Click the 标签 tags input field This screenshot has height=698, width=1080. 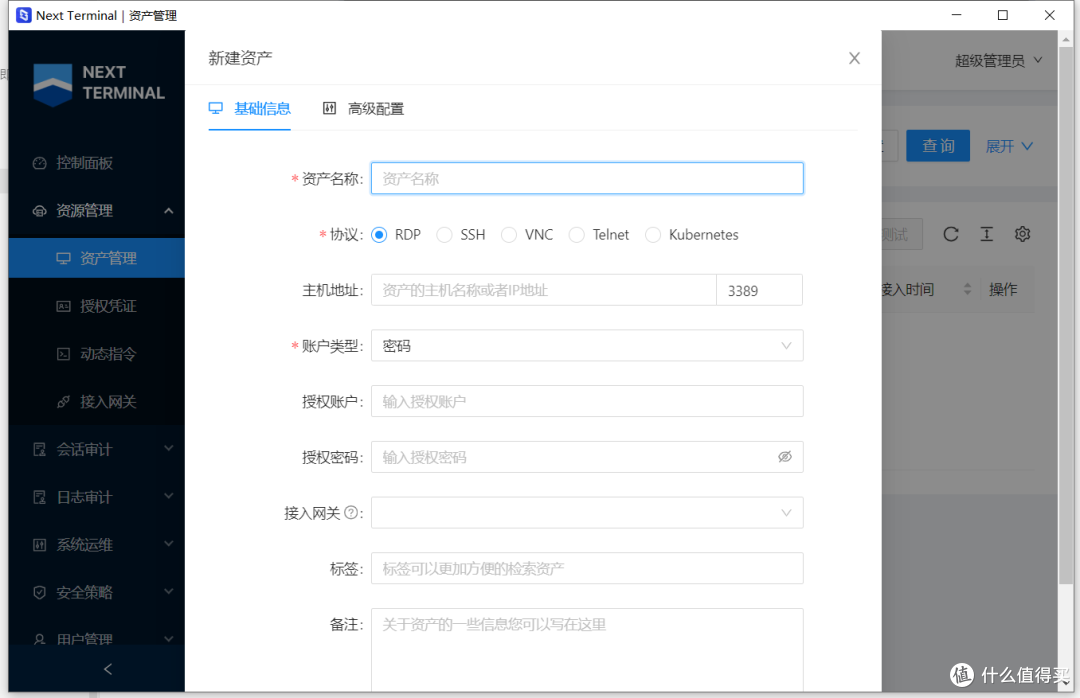(587, 568)
